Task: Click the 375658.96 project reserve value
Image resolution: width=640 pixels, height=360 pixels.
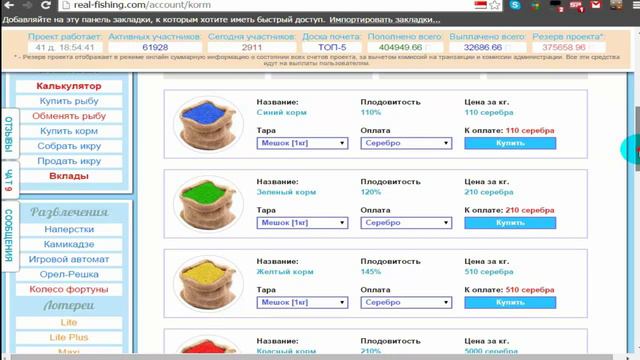Action: 564,47
